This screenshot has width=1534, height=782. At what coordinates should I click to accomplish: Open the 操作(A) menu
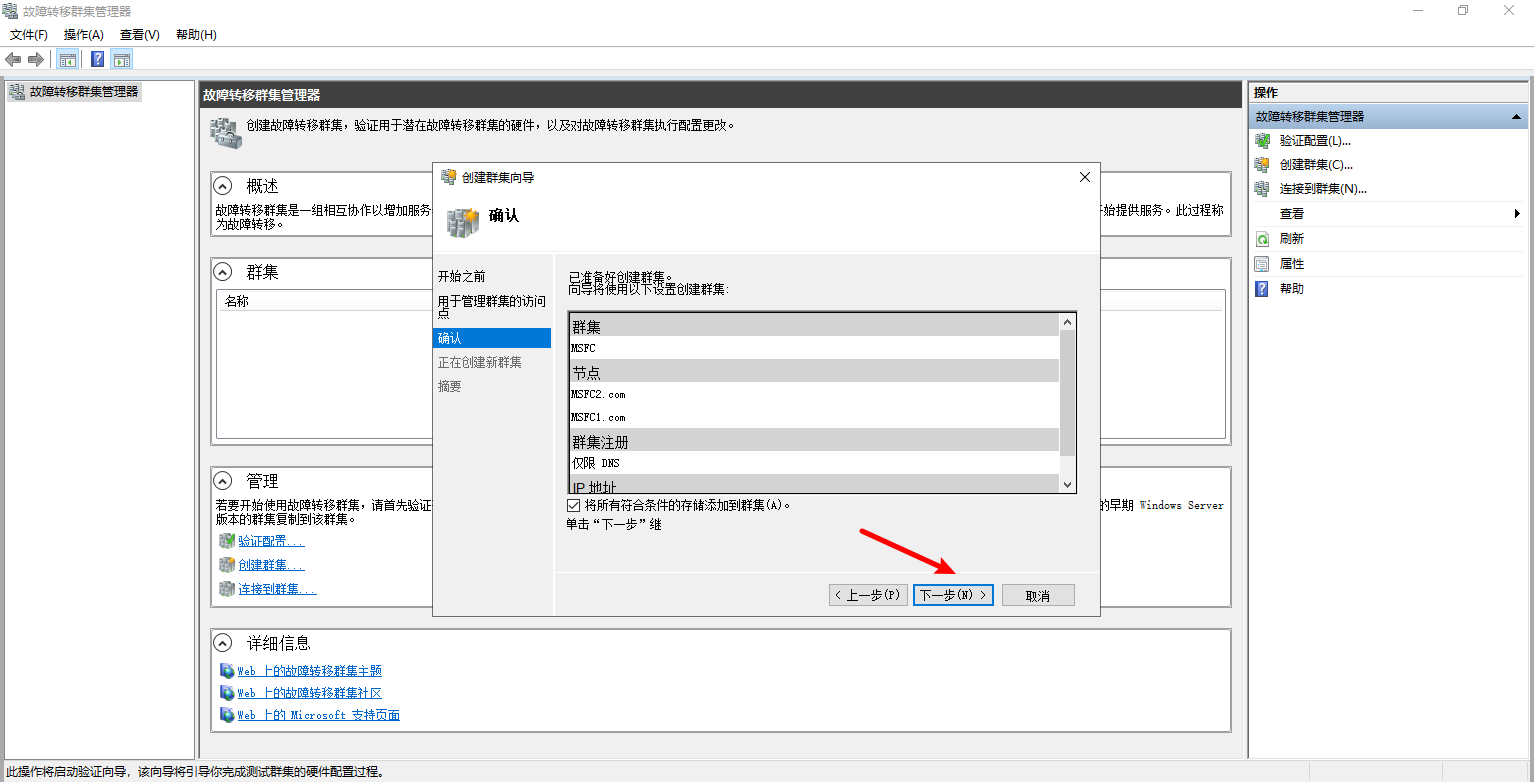[x=84, y=35]
